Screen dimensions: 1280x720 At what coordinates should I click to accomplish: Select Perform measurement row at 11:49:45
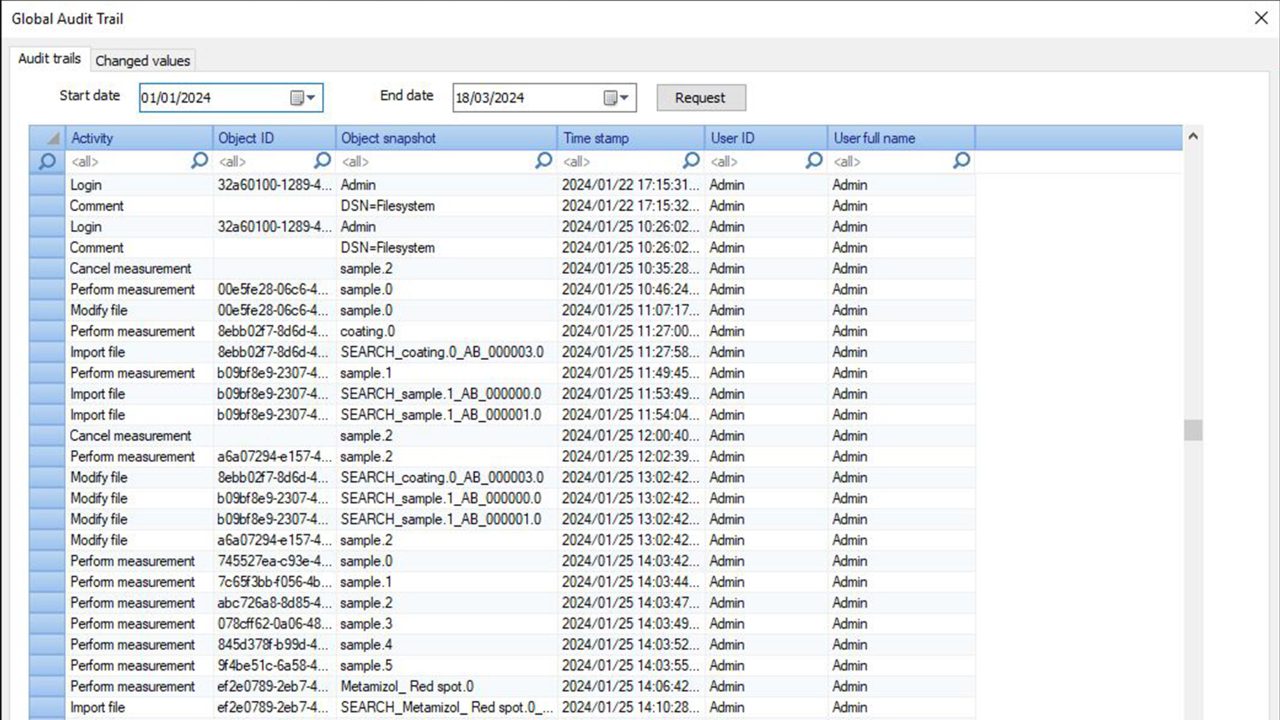(x=502, y=373)
